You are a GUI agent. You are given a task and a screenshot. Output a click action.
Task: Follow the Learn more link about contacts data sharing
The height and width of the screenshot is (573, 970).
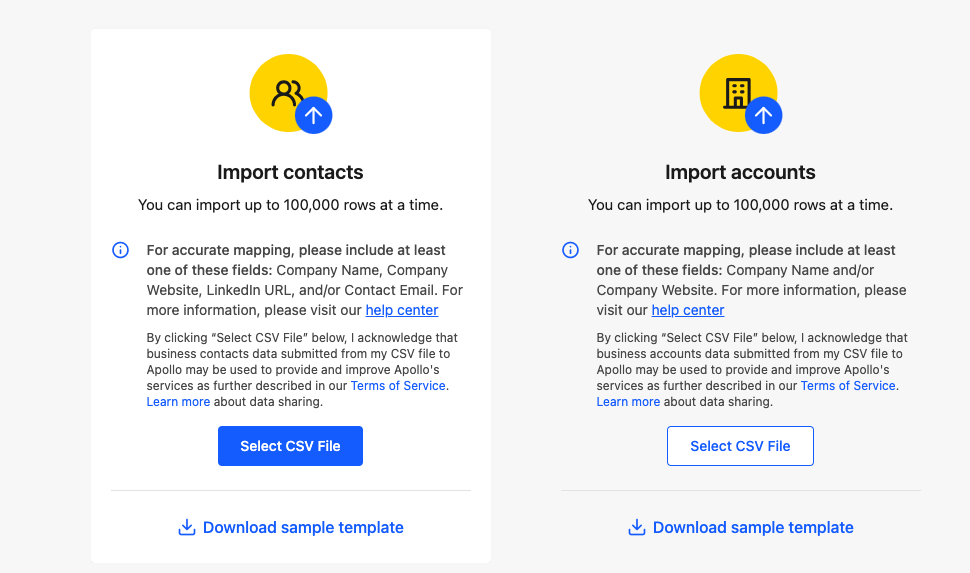[x=178, y=402]
